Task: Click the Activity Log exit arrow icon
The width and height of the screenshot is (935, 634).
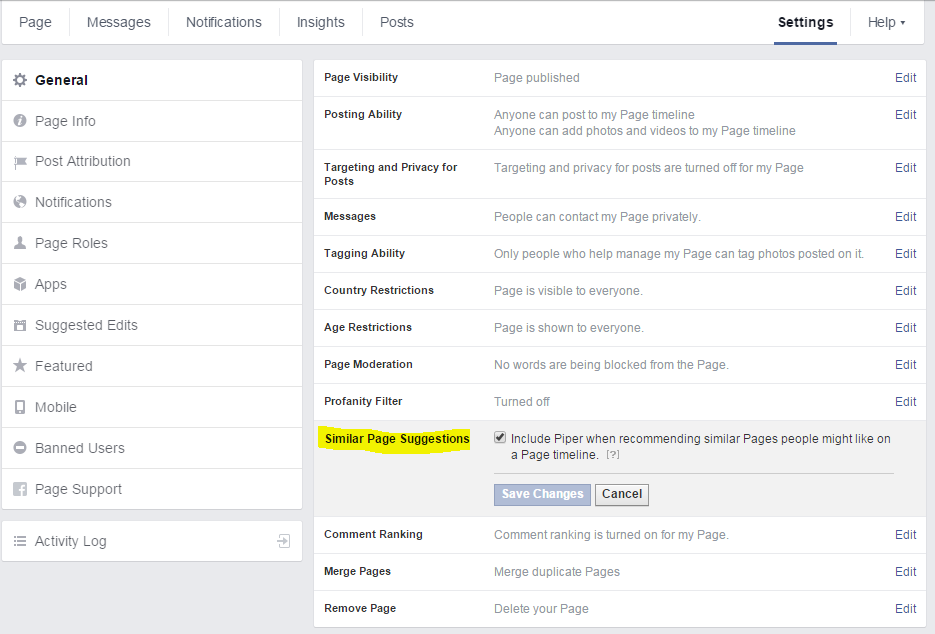Action: [284, 541]
